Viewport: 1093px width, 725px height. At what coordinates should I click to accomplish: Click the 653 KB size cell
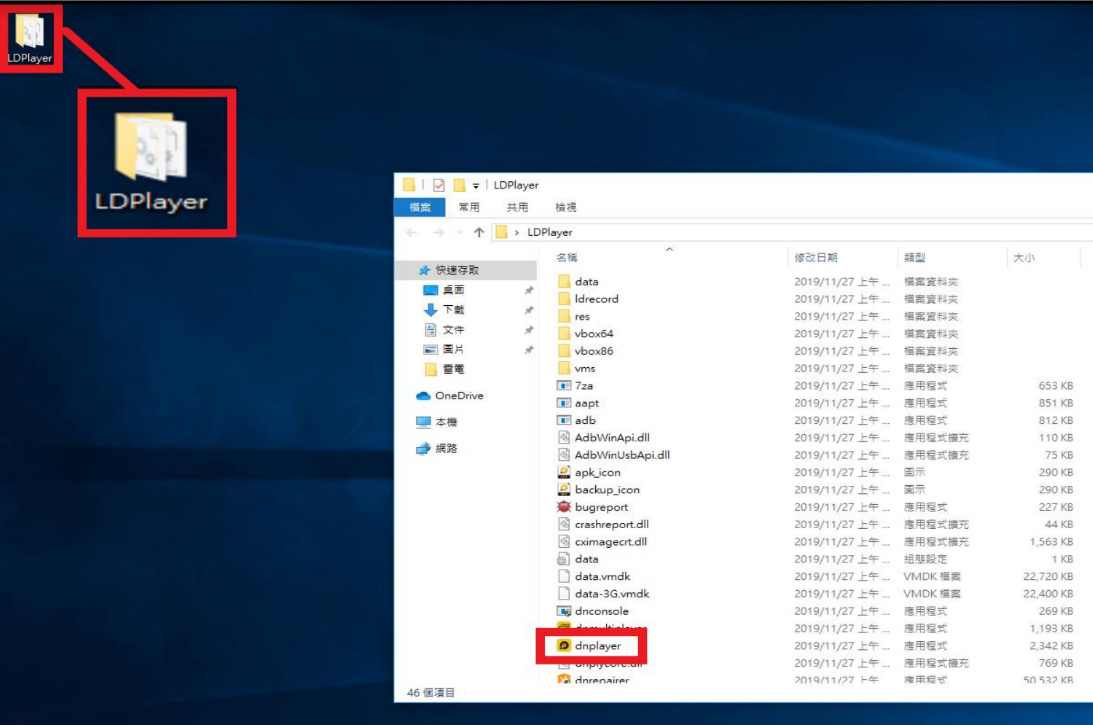coord(1055,386)
